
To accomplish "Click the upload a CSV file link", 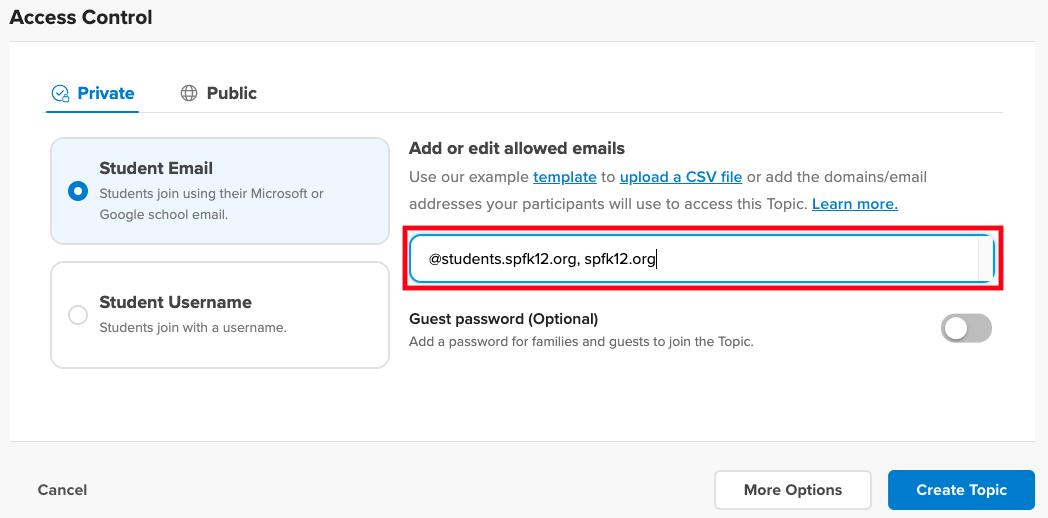I will point(681,177).
